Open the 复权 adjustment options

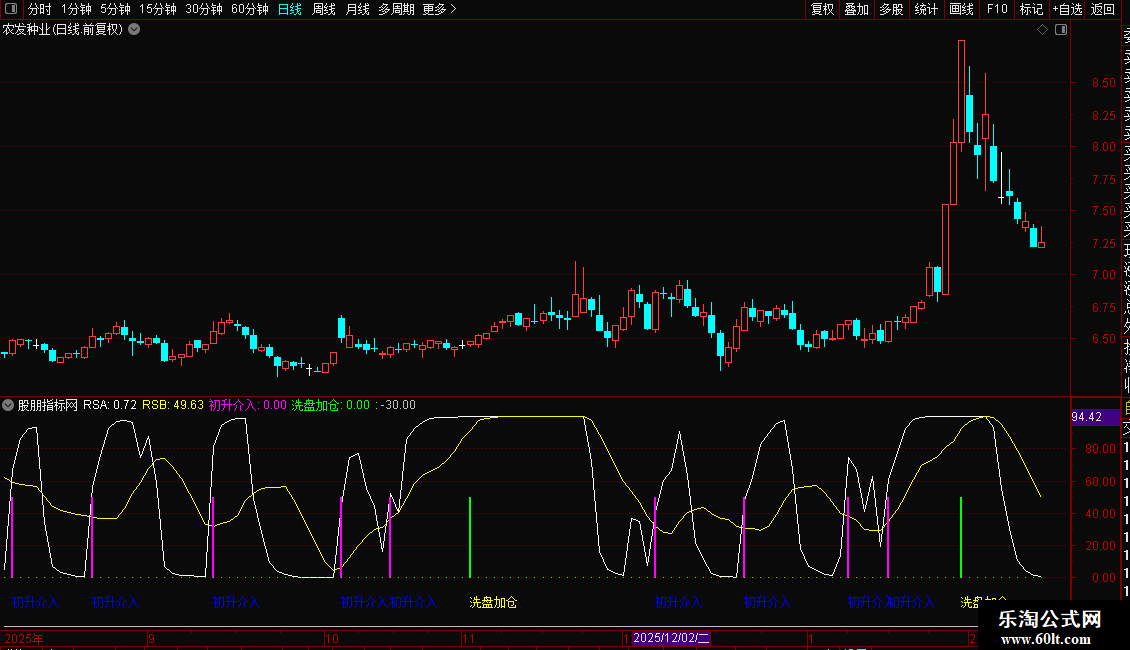(822, 9)
